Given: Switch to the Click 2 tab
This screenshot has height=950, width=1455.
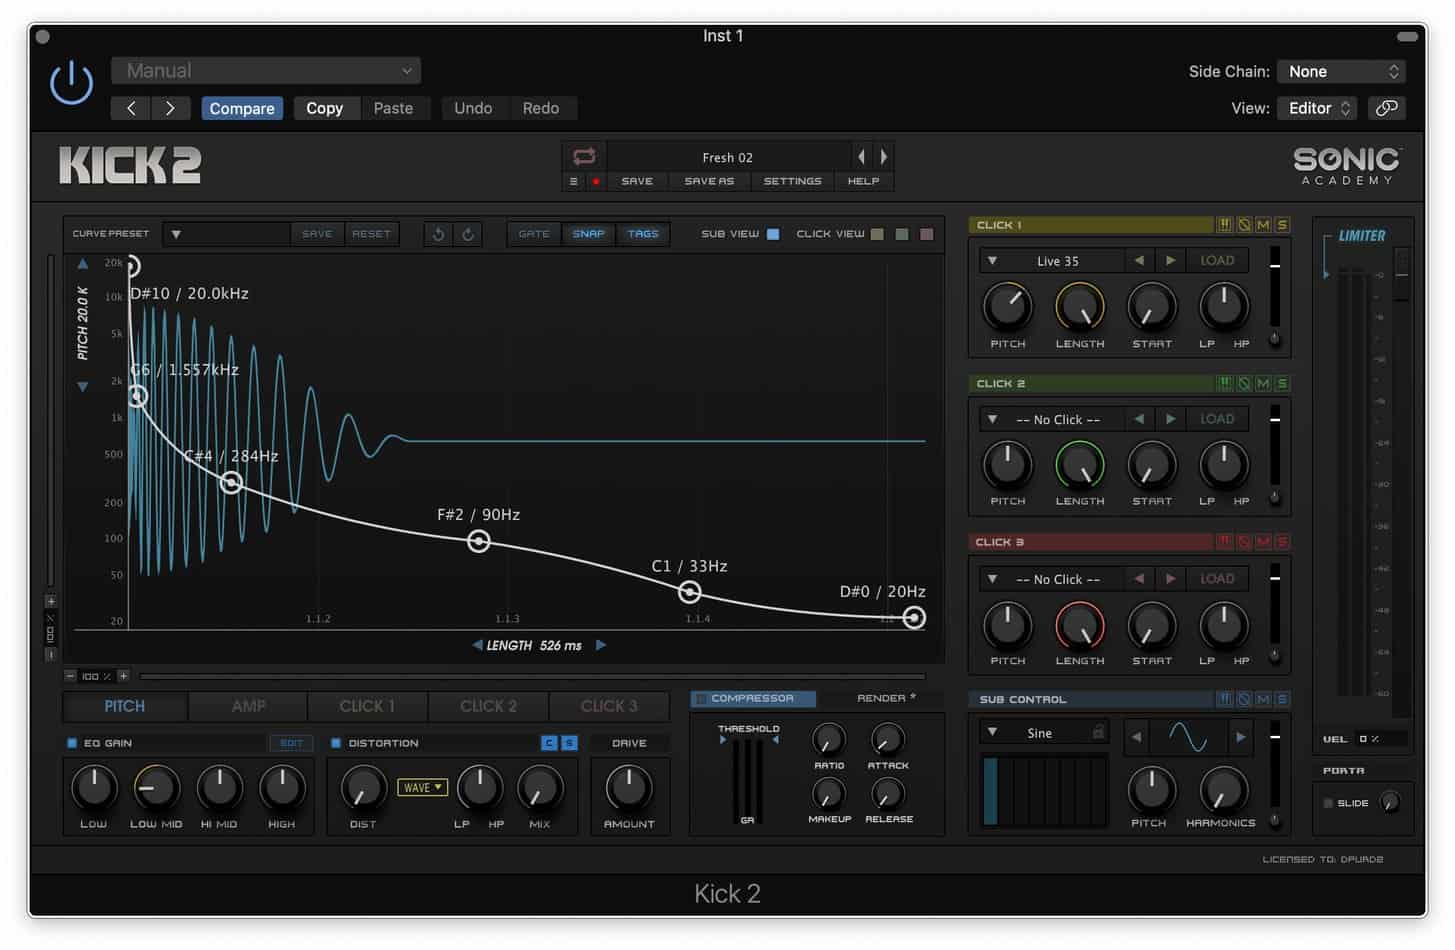Looking at the screenshot, I should coord(488,706).
